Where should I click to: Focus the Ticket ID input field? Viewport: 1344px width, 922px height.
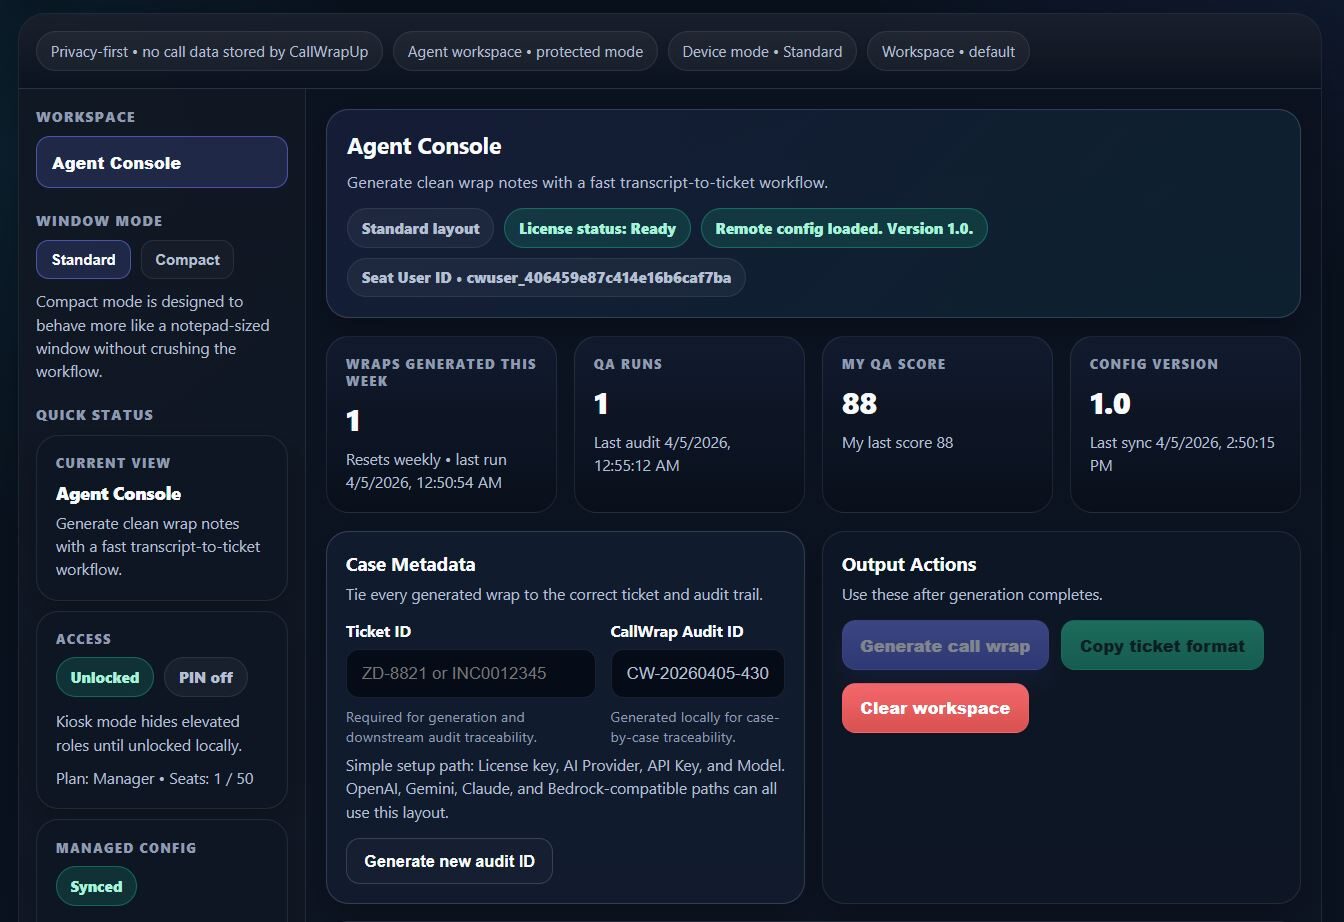(471, 673)
